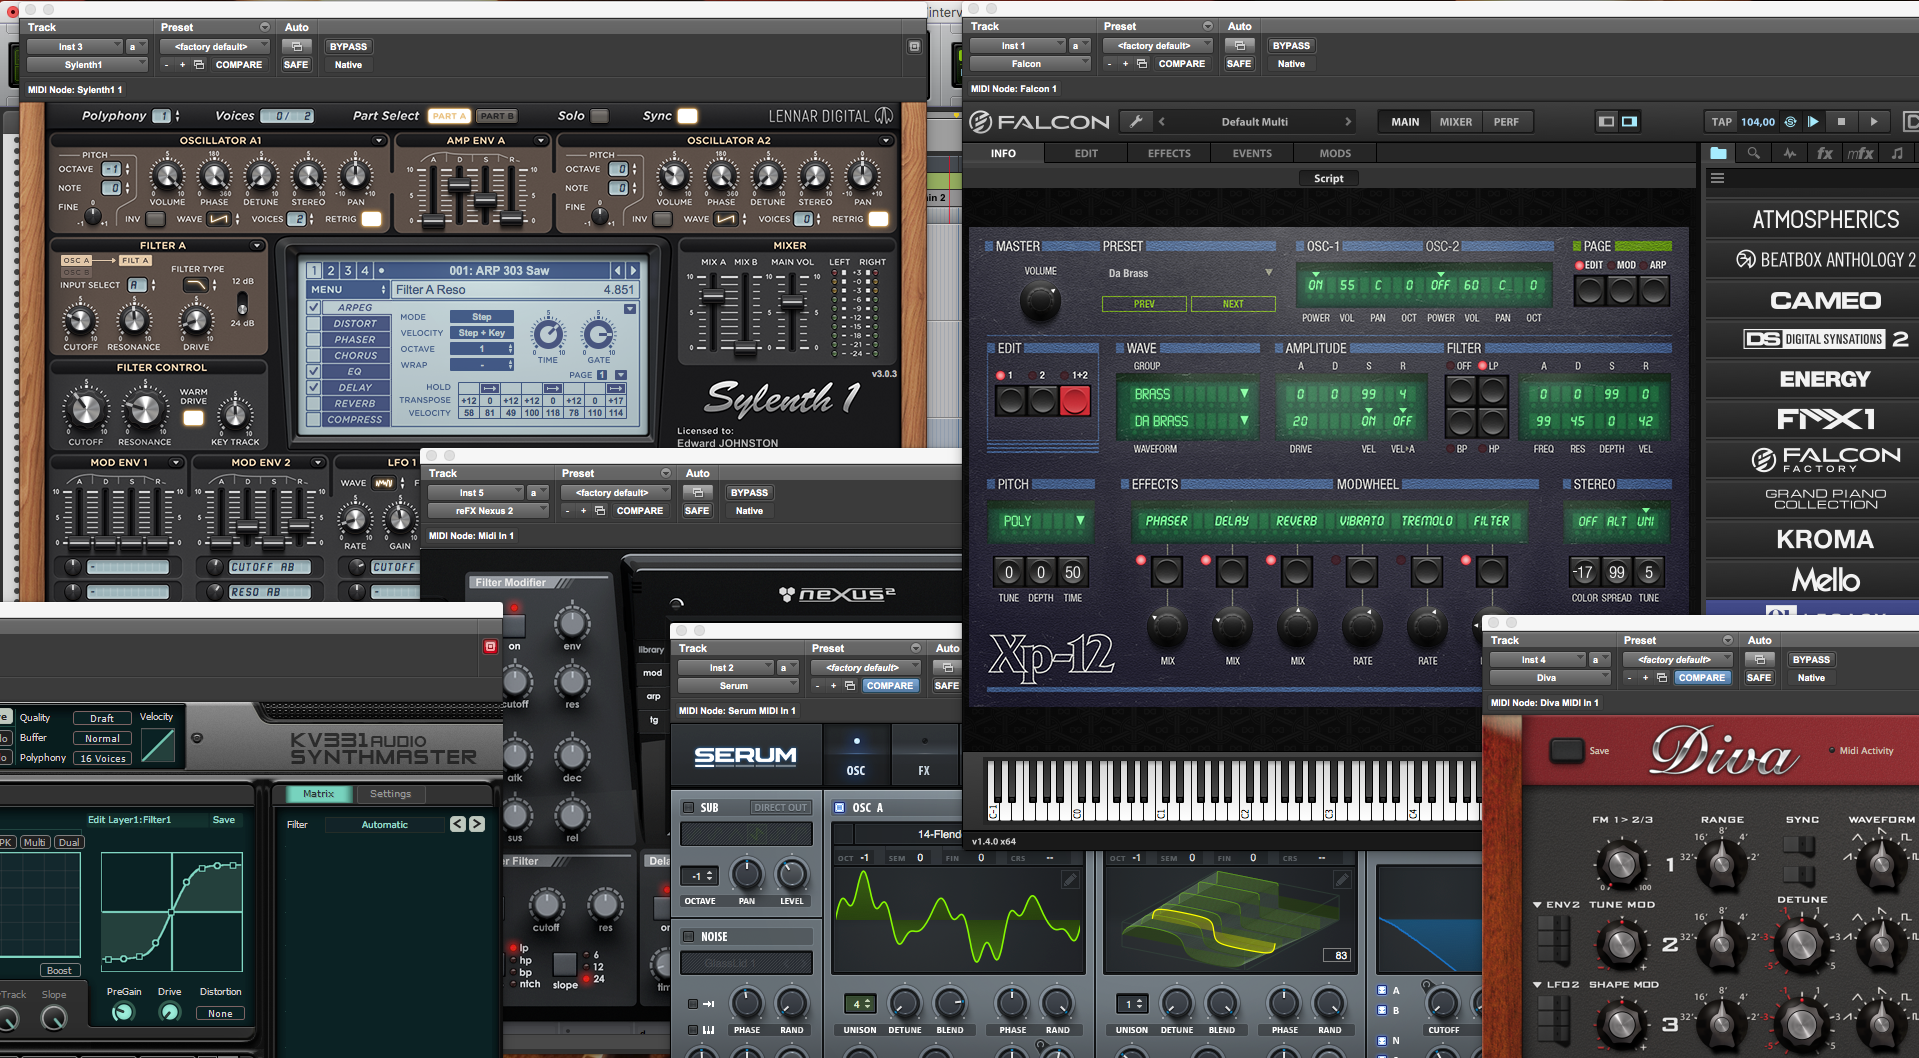Click Falcon's stop transport button

pos(1842,122)
